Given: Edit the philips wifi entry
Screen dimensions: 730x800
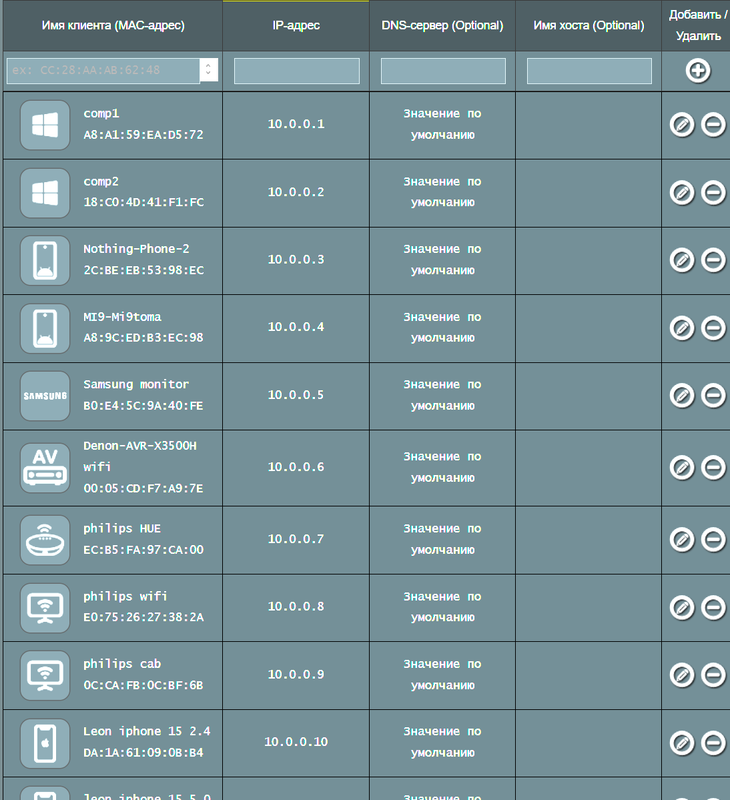Looking at the screenshot, I should click(x=682, y=607).
